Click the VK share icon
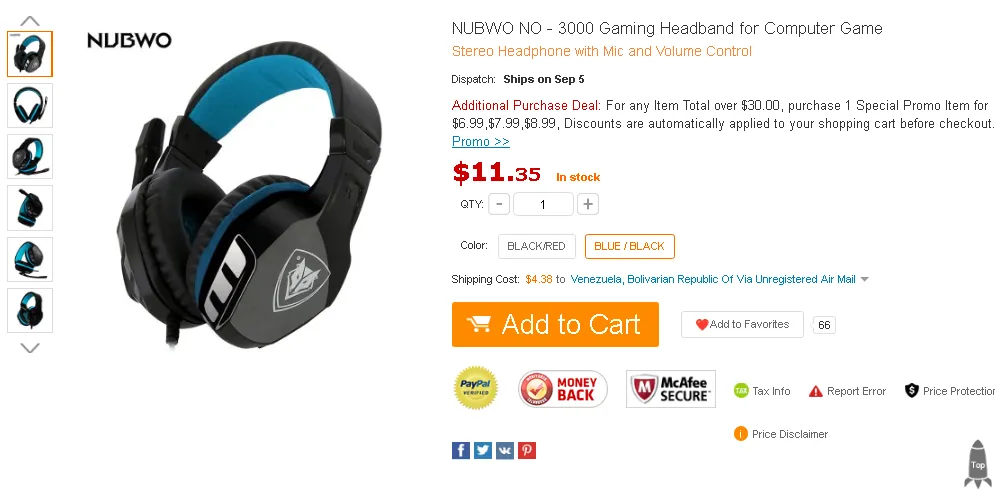This screenshot has width=995, height=490. [504, 451]
